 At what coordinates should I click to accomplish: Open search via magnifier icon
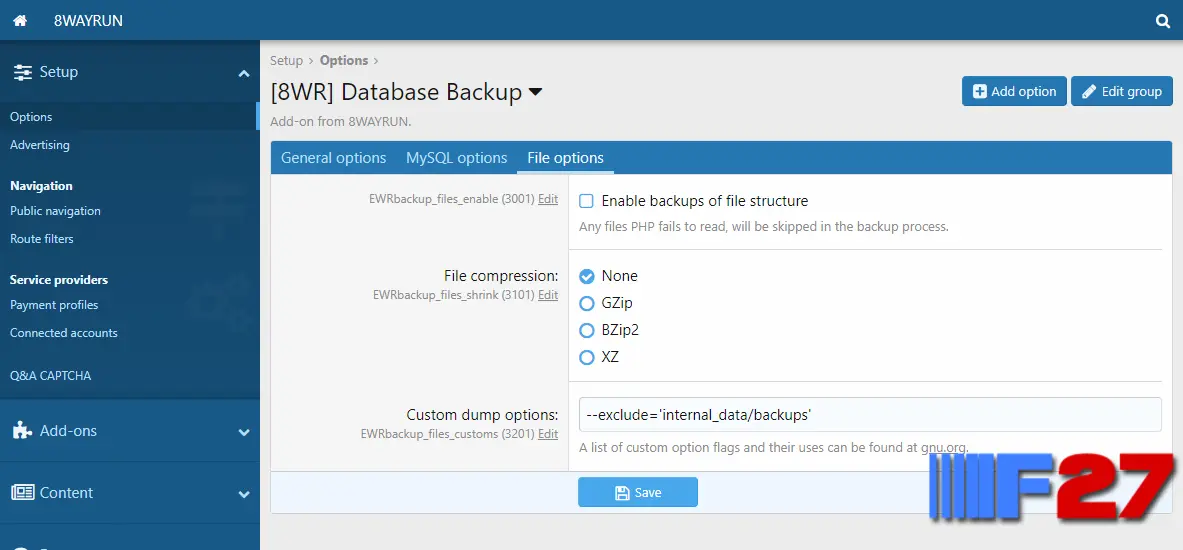click(x=1163, y=21)
